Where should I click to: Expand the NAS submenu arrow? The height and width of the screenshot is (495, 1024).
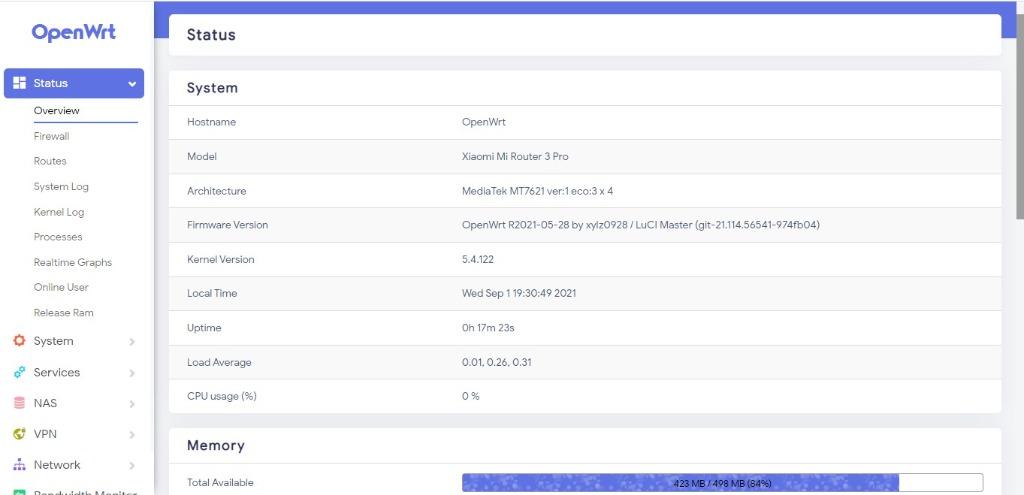click(132, 404)
